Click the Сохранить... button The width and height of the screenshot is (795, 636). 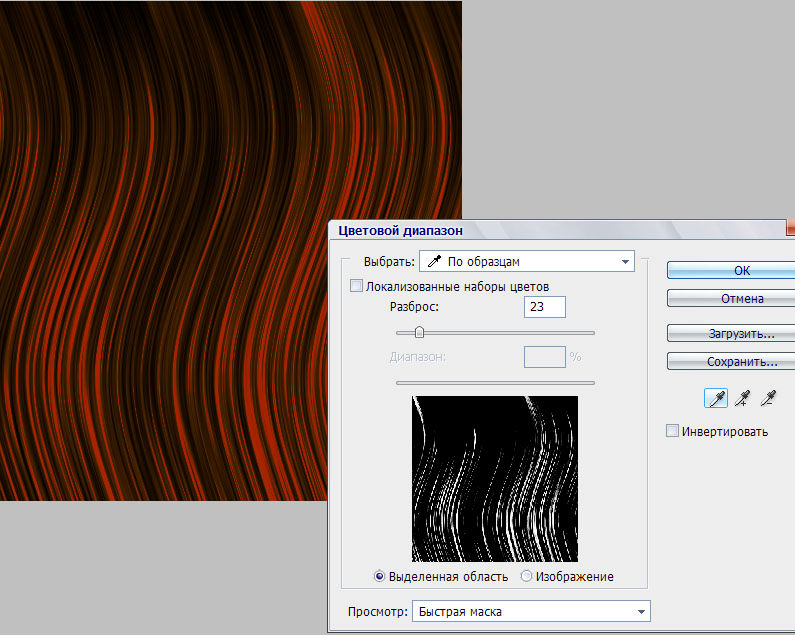click(x=731, y=361)
